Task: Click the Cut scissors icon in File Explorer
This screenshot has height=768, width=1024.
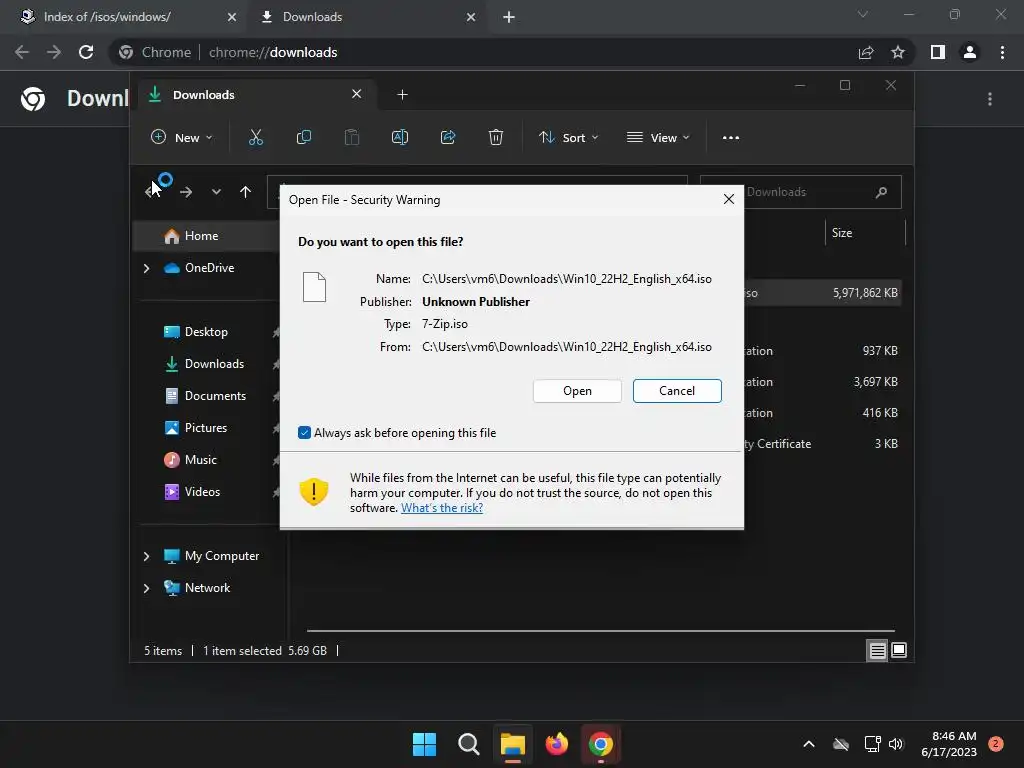Action: point(255,137)
